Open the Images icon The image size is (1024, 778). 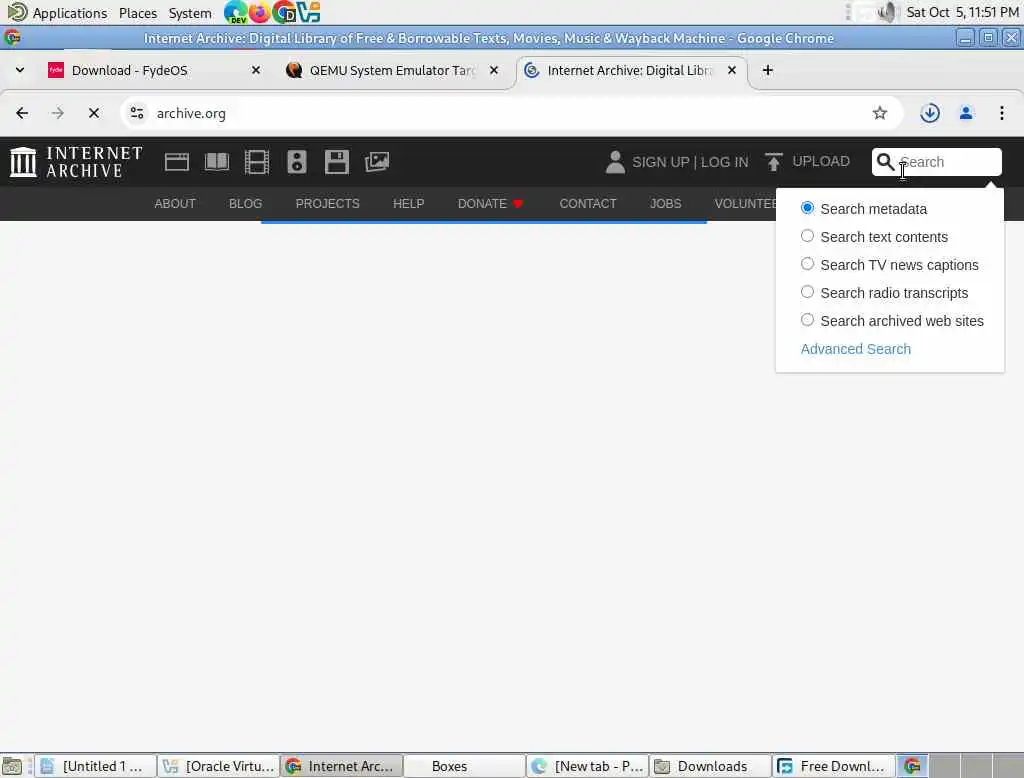pyautogui.click(x=377, y=161)
